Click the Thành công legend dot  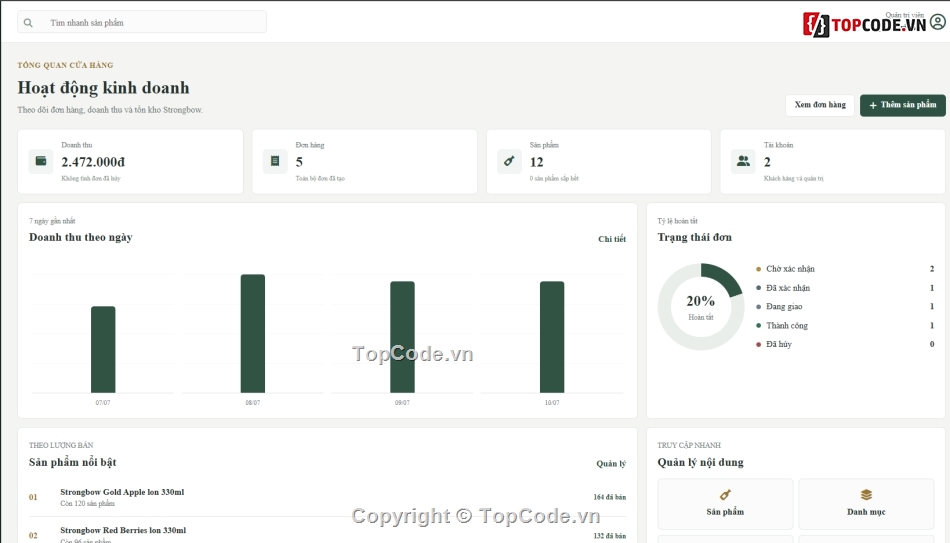tap(759, 325)
